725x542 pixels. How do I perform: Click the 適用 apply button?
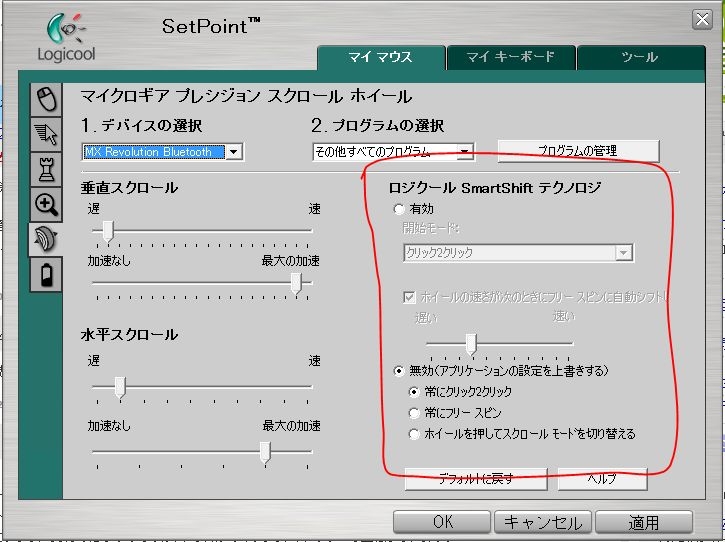tap(644, 522)
